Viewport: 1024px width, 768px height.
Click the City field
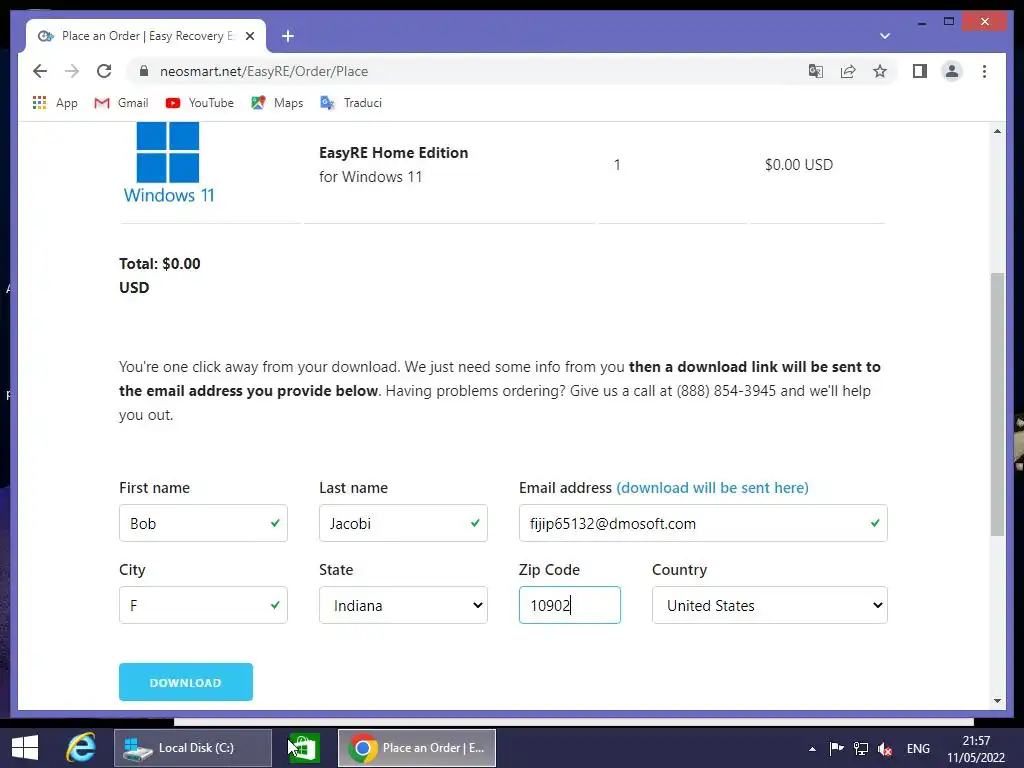(x=203, y=605)
